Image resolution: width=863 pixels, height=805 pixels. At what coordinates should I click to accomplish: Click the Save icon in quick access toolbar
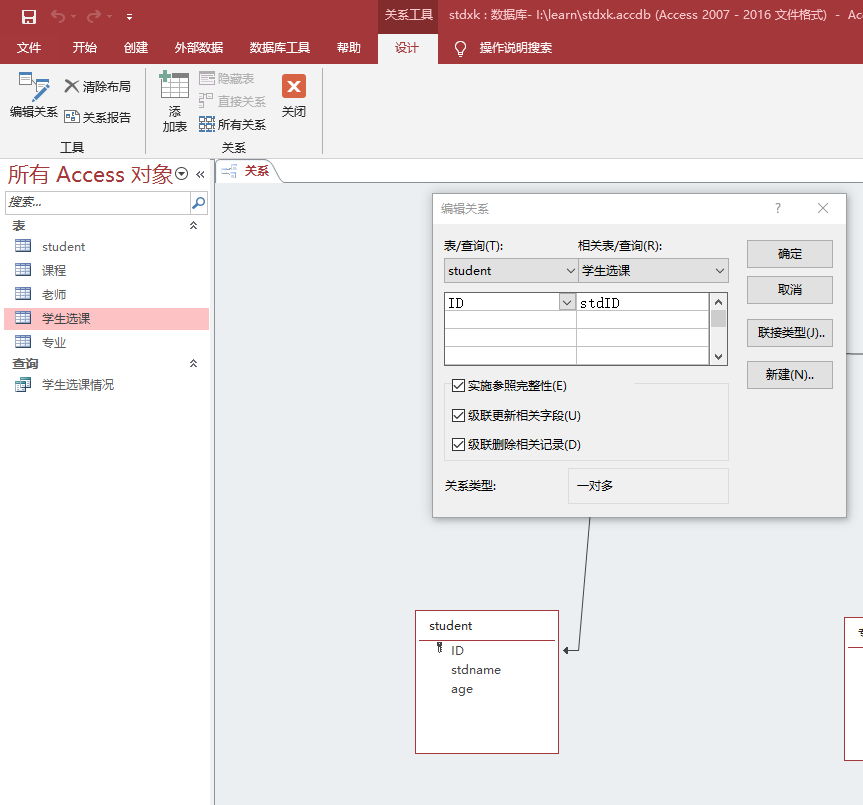[x=29, y=17]
